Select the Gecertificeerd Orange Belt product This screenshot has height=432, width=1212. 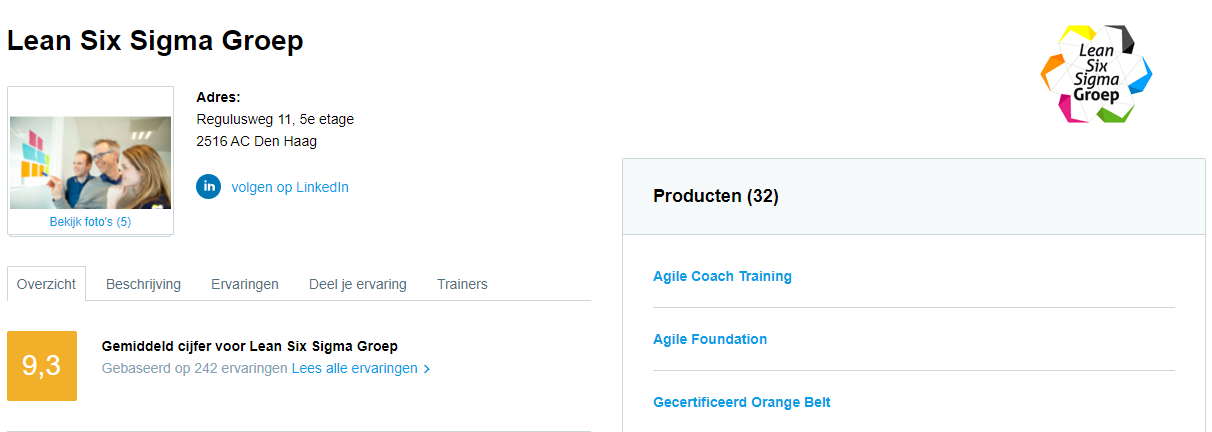[741, 402]
